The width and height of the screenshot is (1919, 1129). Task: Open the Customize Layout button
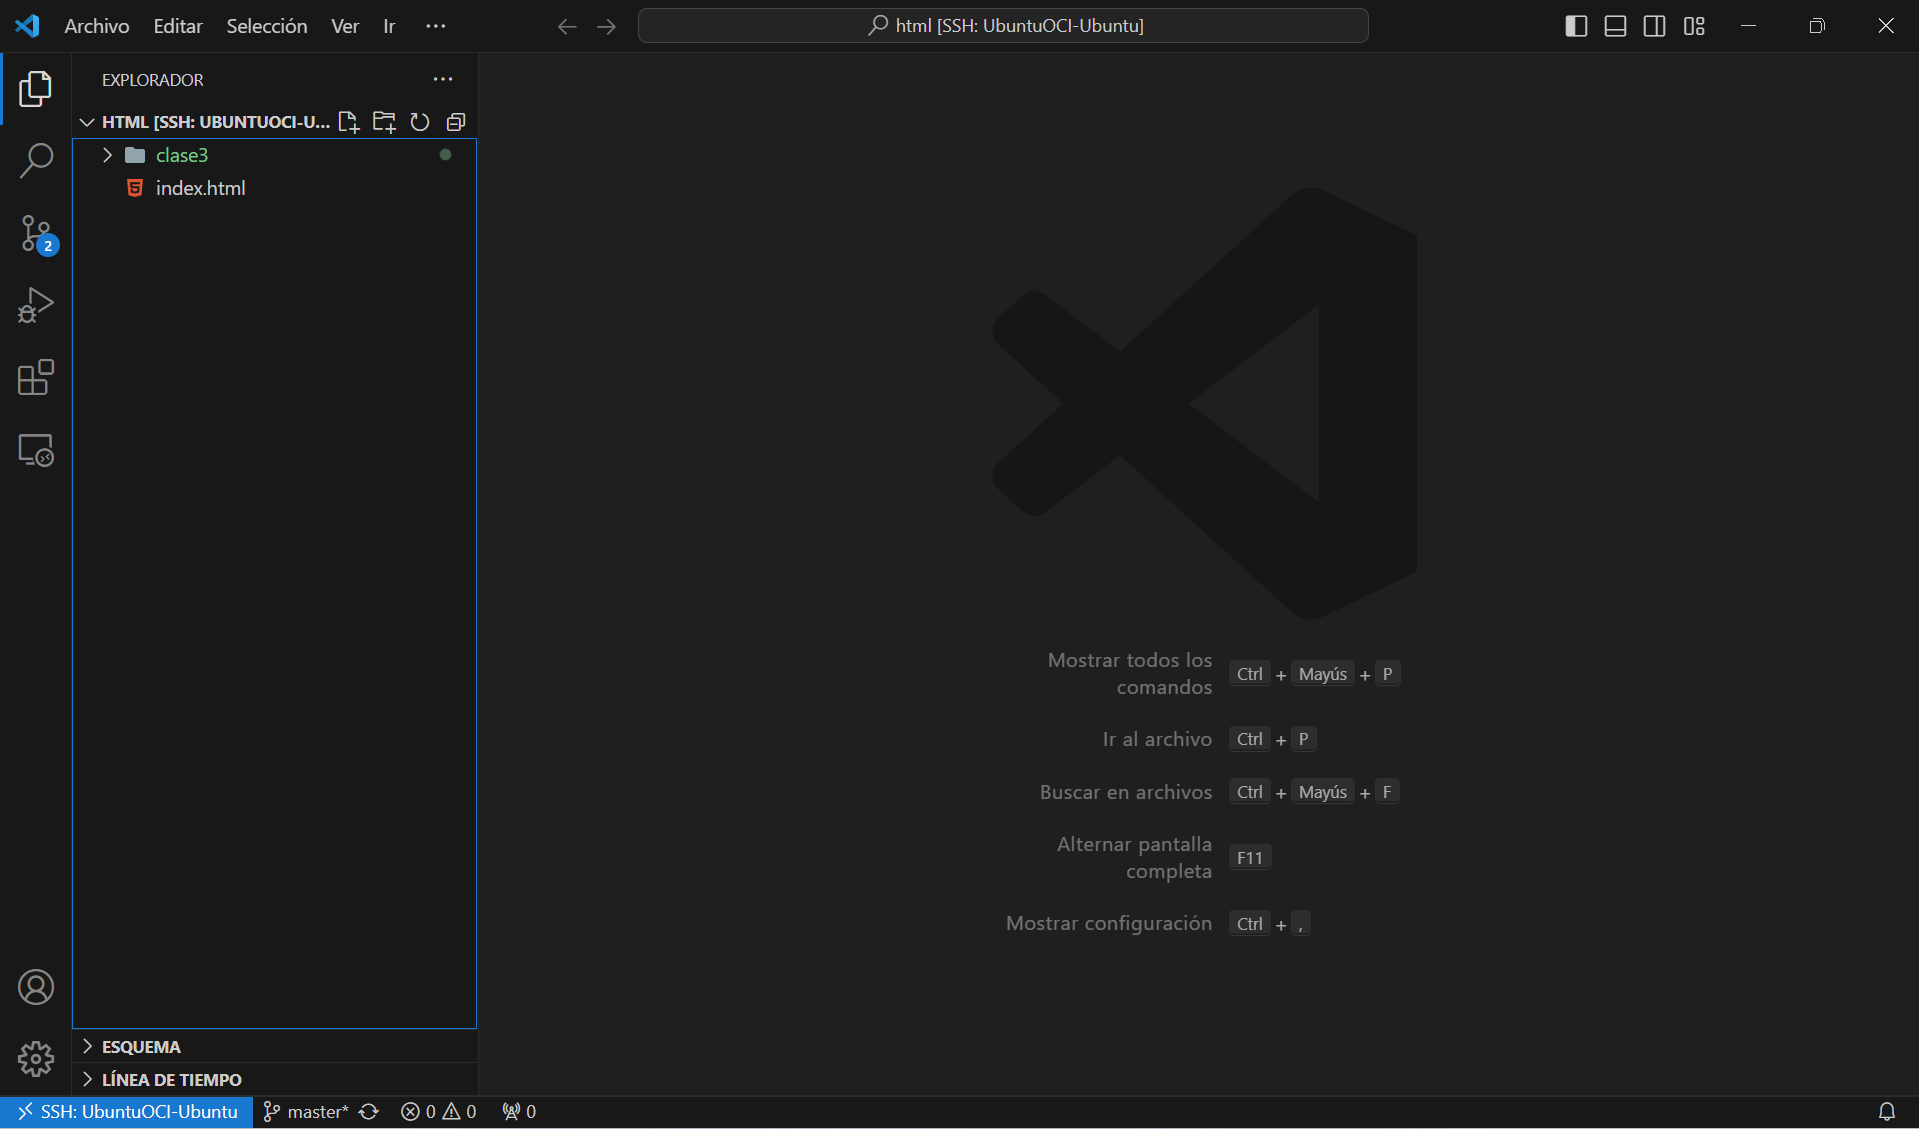coord(1694,26)
